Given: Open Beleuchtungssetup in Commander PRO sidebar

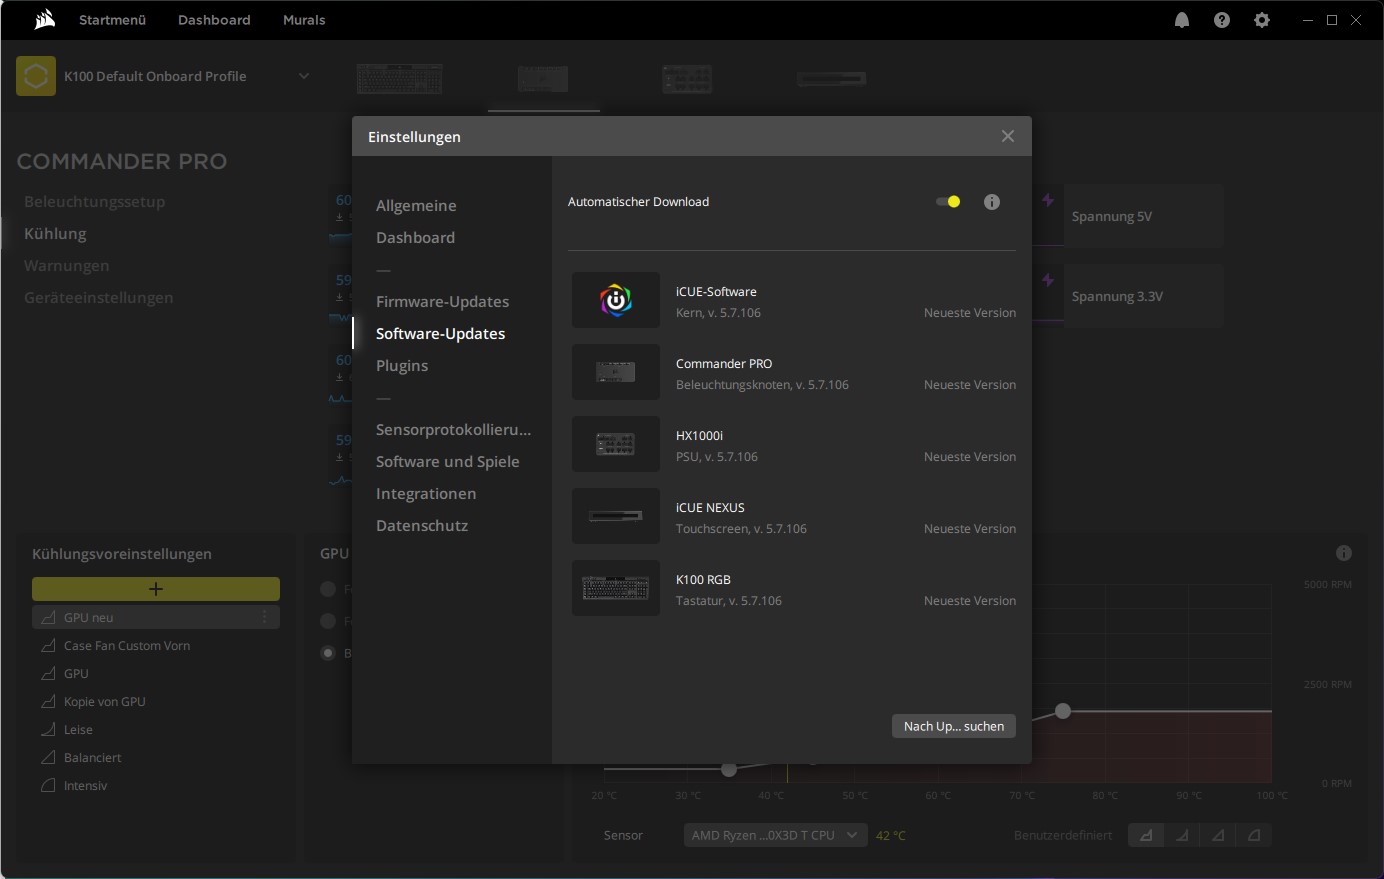Looking at the screenshot, I should [95, 201].
